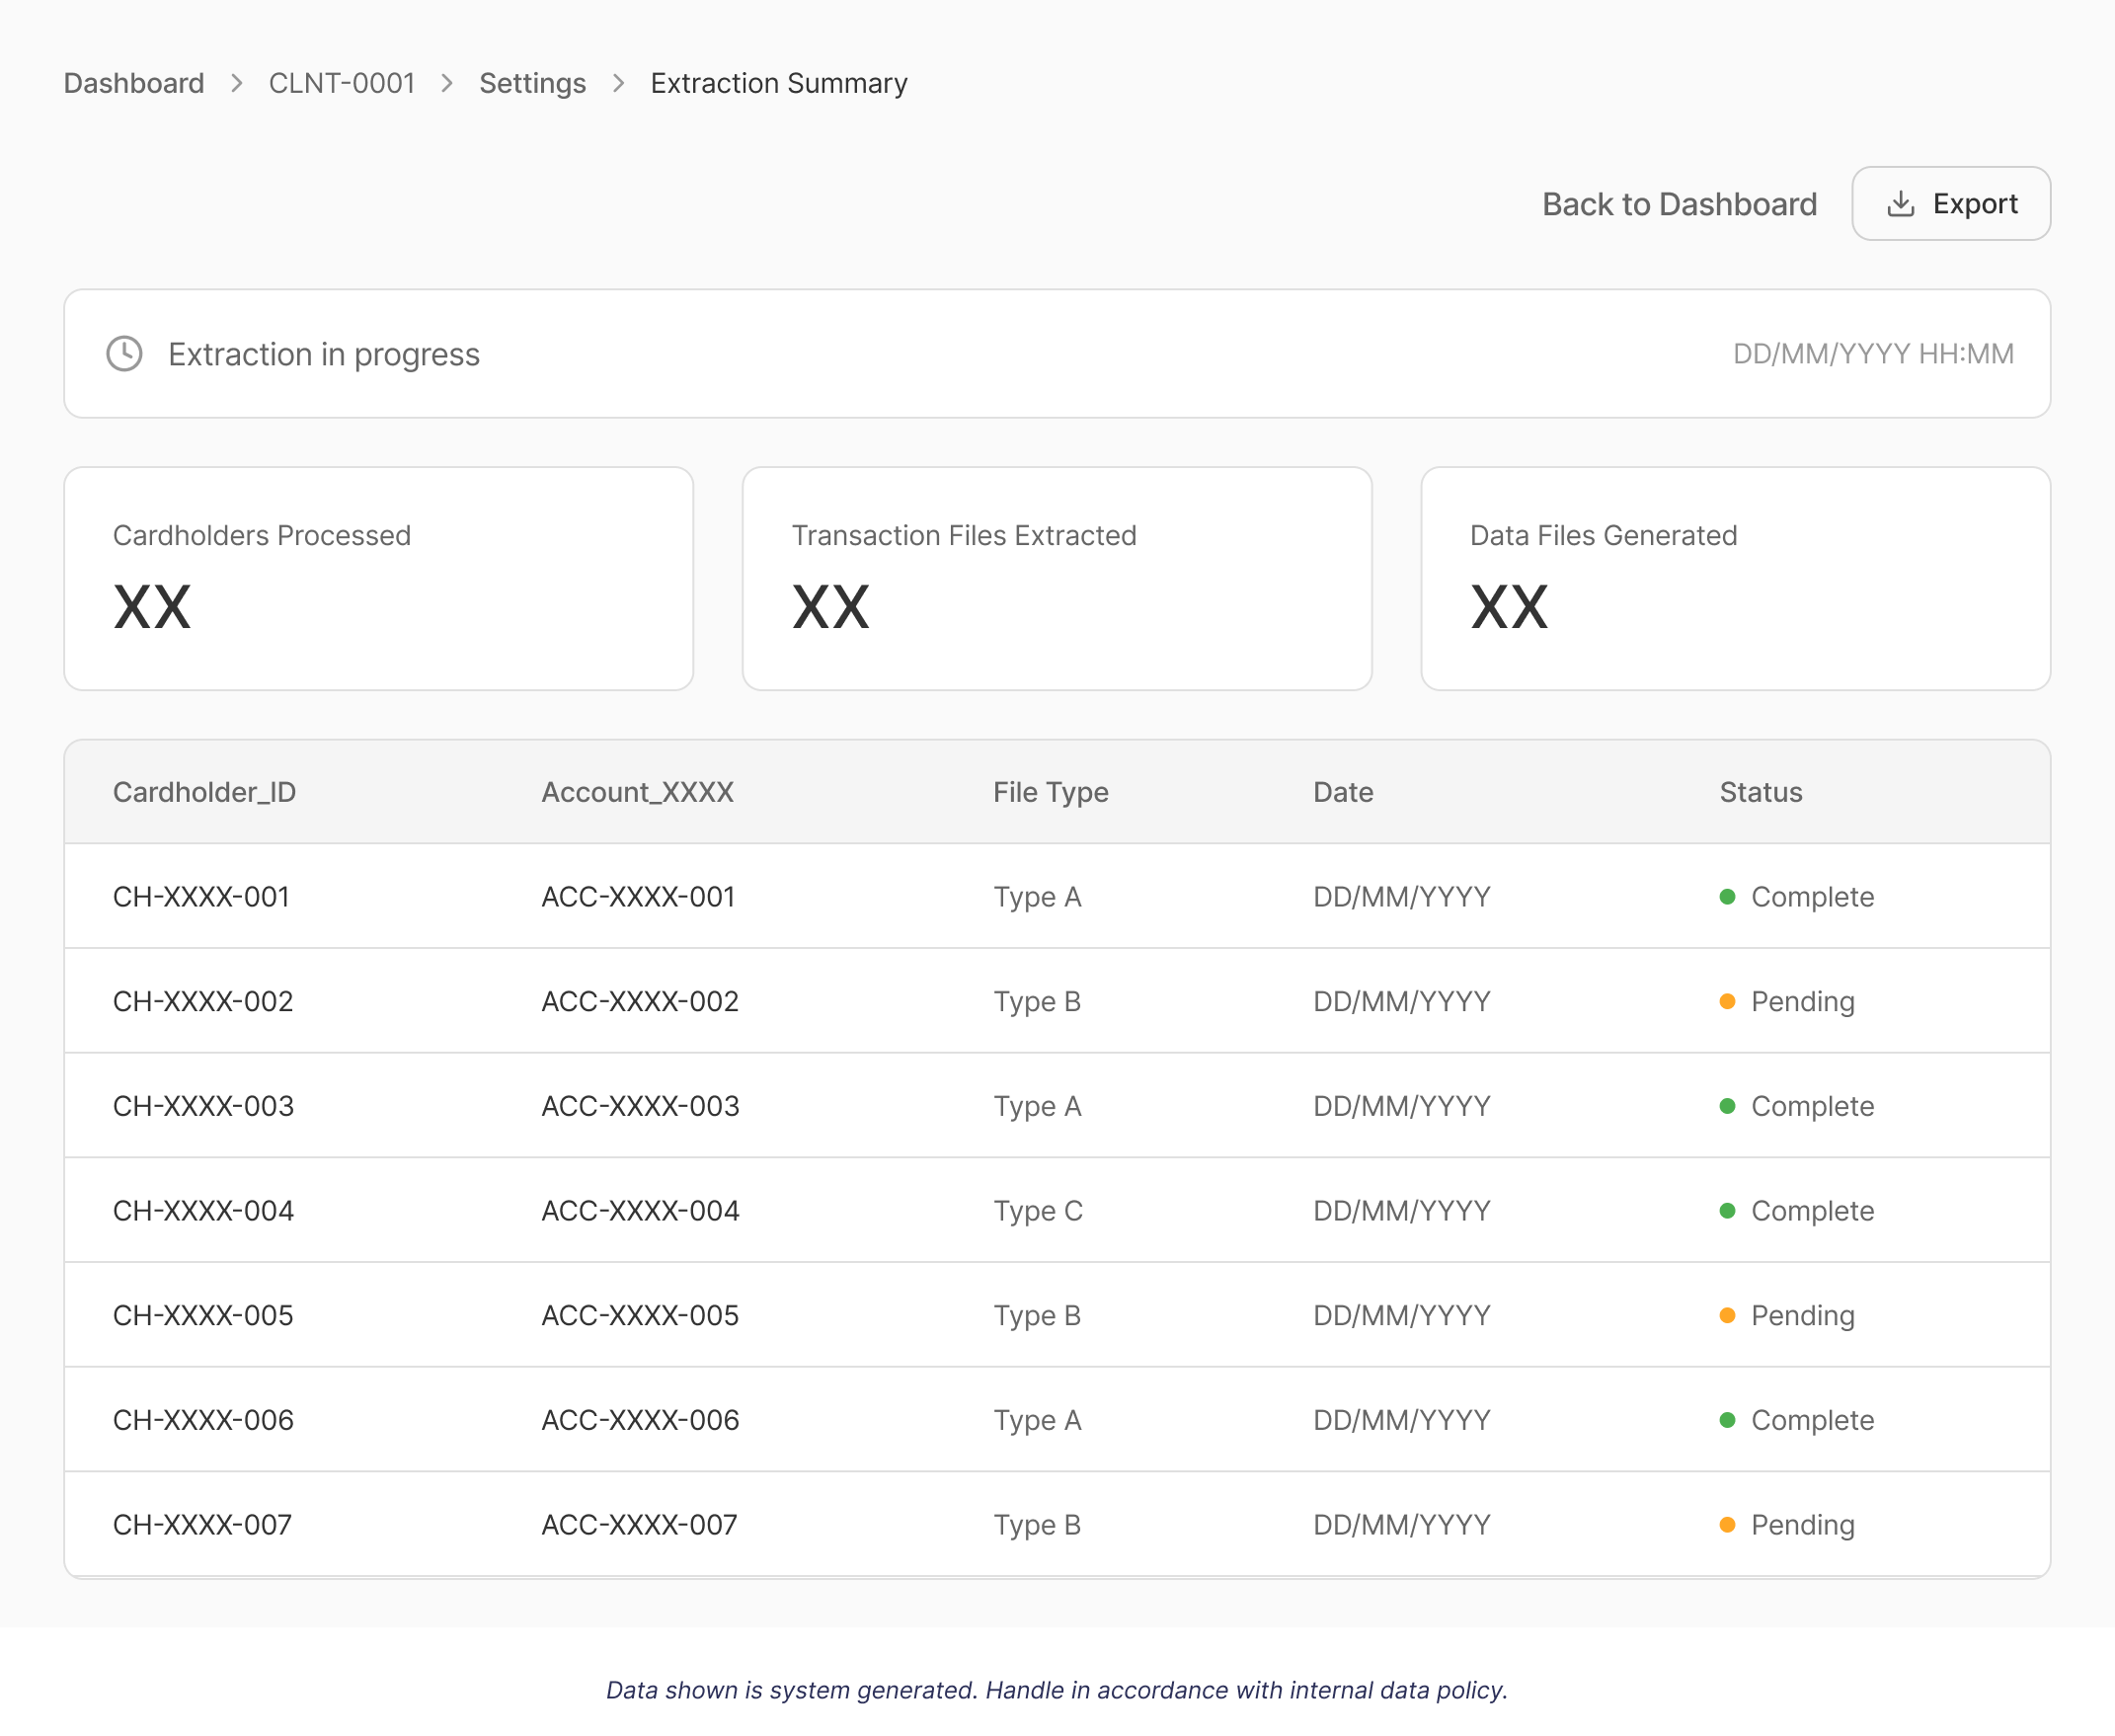Select cardholder CH-XXXX-005

click(x=203, y=1316)
